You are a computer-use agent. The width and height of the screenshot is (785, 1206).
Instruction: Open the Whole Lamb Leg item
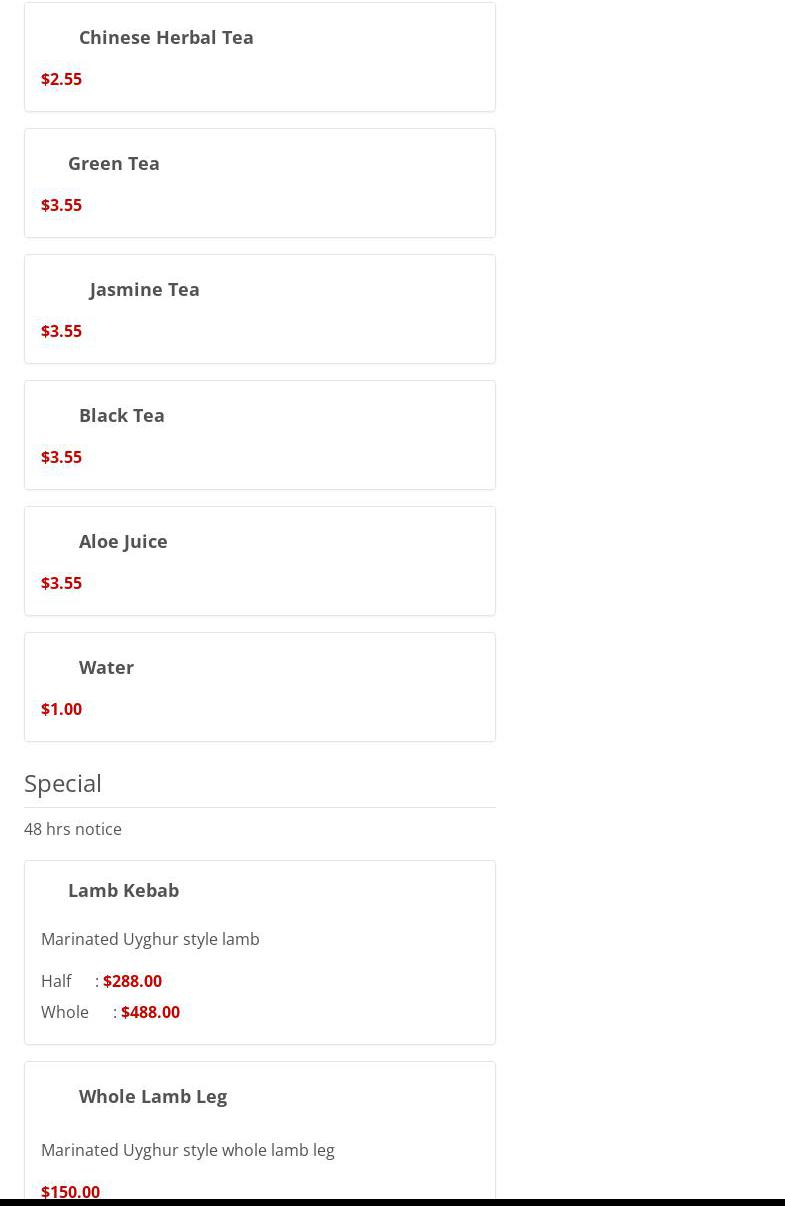(x=152, y=1096)
